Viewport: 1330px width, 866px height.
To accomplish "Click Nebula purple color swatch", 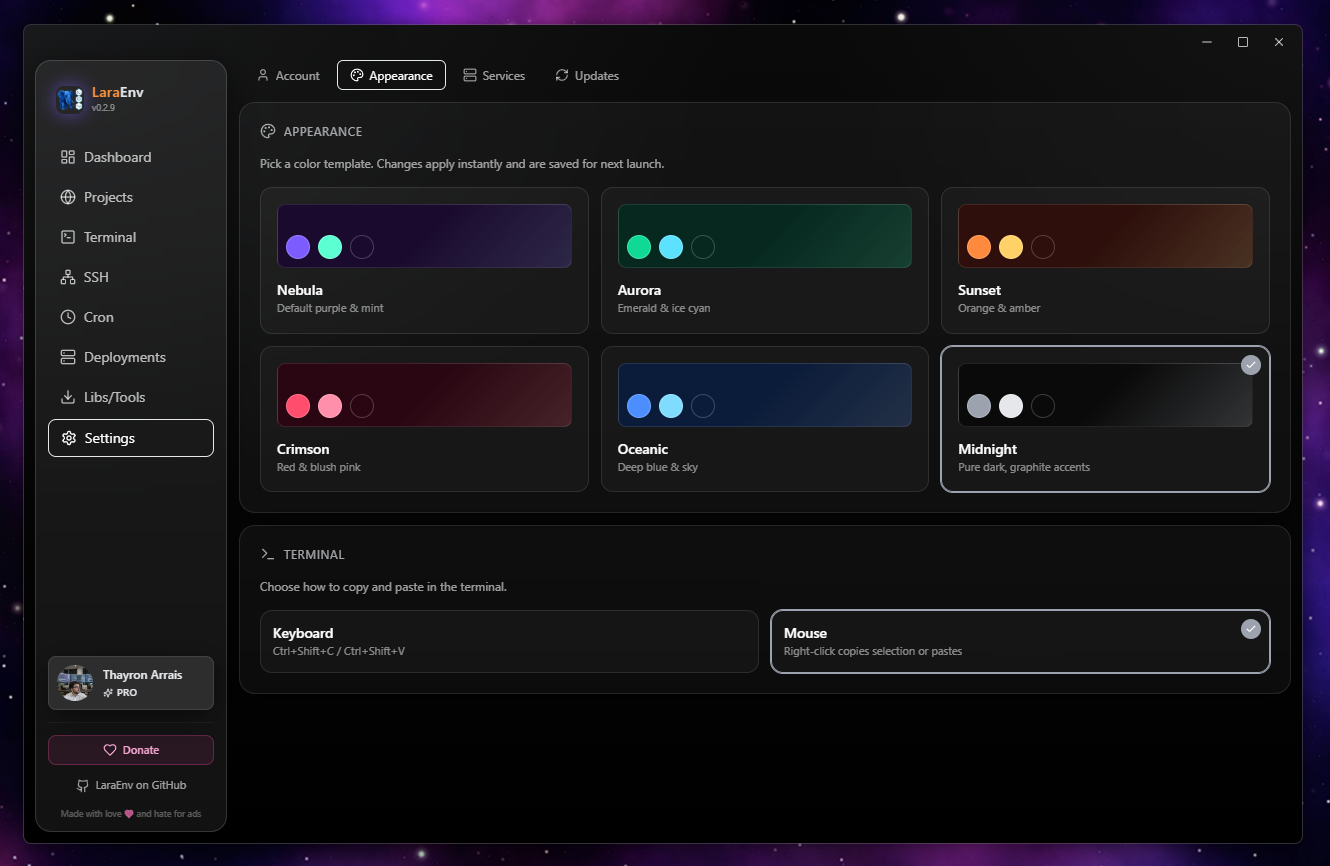I will coord(298,247).
